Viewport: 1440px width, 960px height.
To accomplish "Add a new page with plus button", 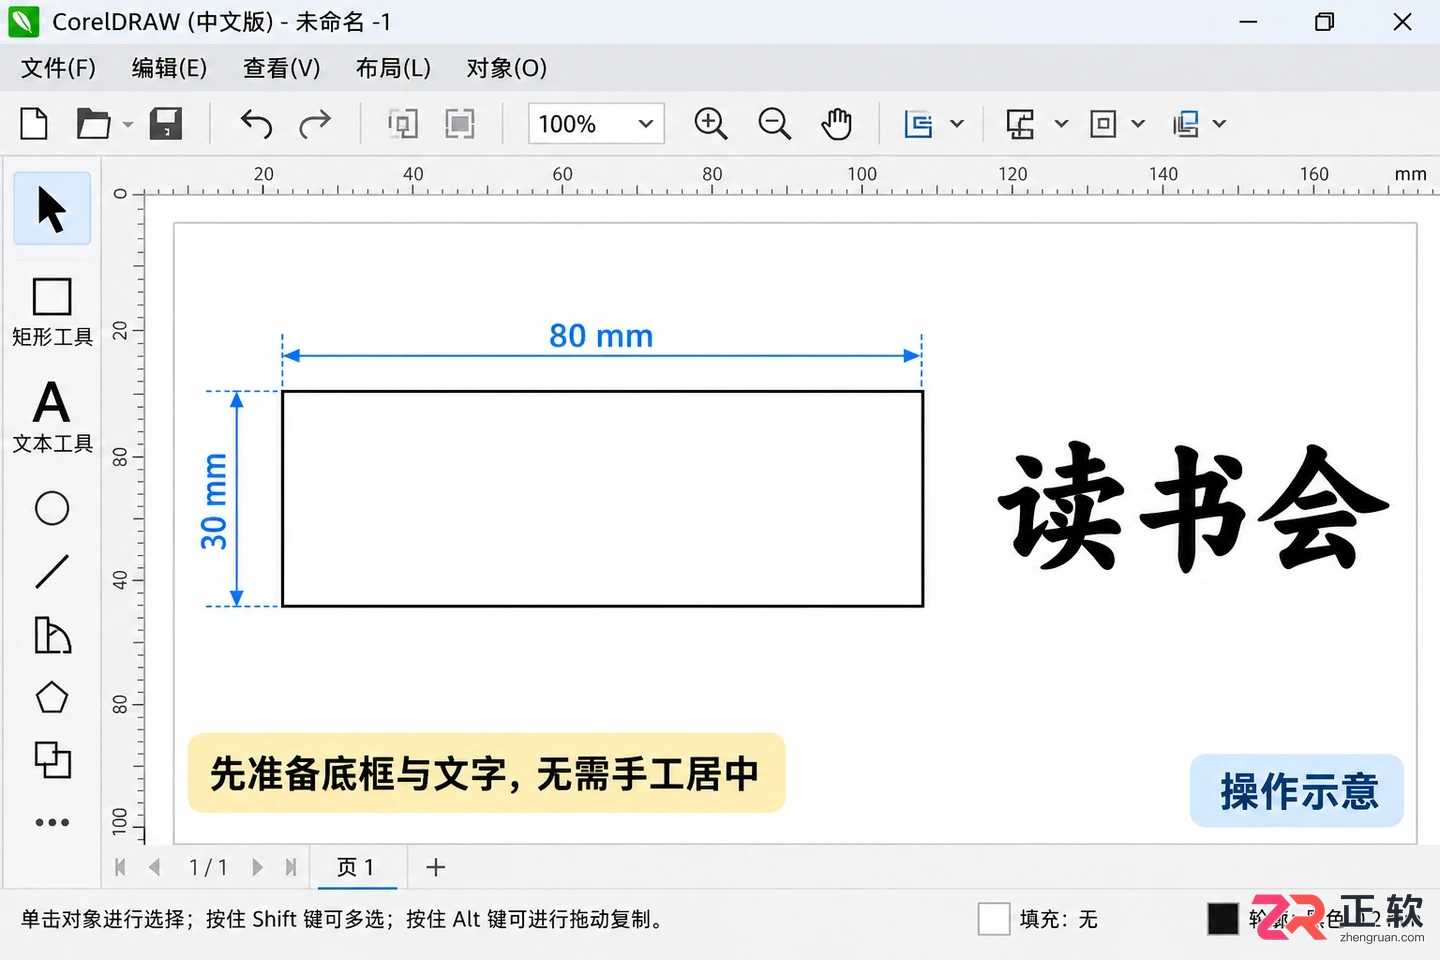I will (x=435, y=867).
